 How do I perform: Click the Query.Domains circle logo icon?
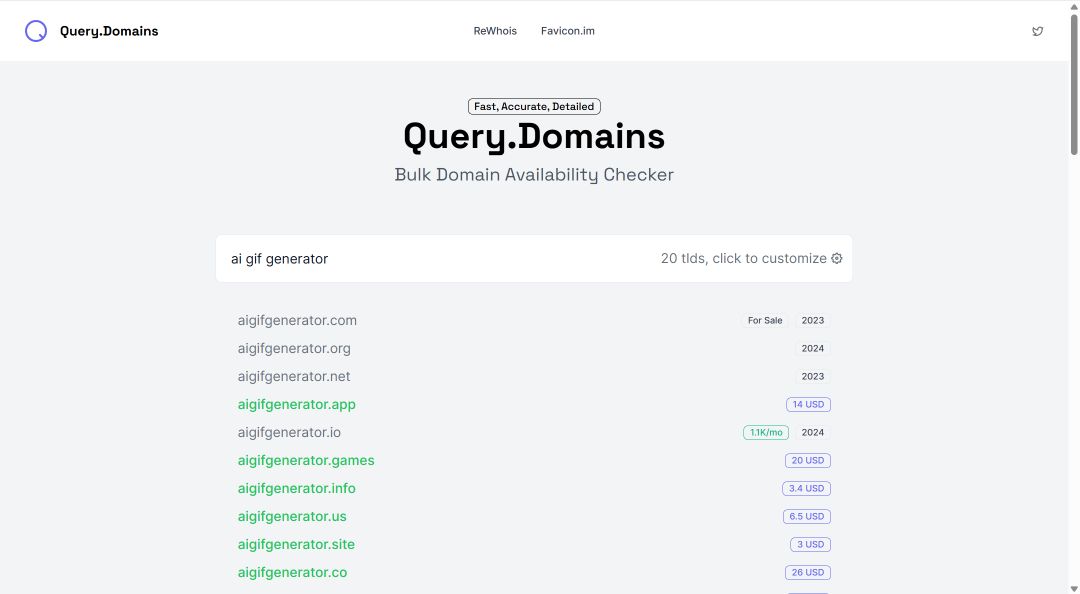tap(36, 31)
